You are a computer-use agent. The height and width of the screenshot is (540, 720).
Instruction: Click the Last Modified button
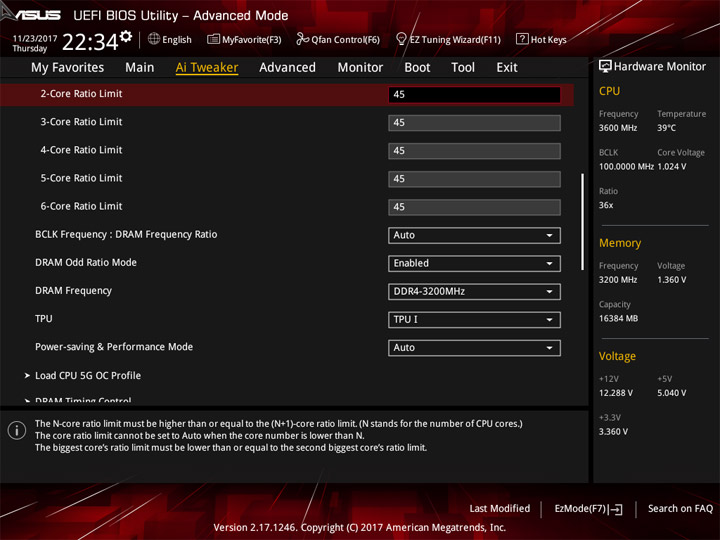500,508
